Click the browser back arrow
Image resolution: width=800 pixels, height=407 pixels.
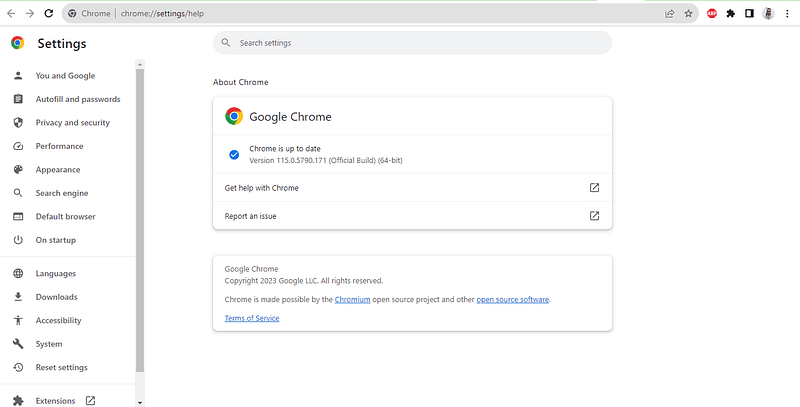[x=11, y=14]
